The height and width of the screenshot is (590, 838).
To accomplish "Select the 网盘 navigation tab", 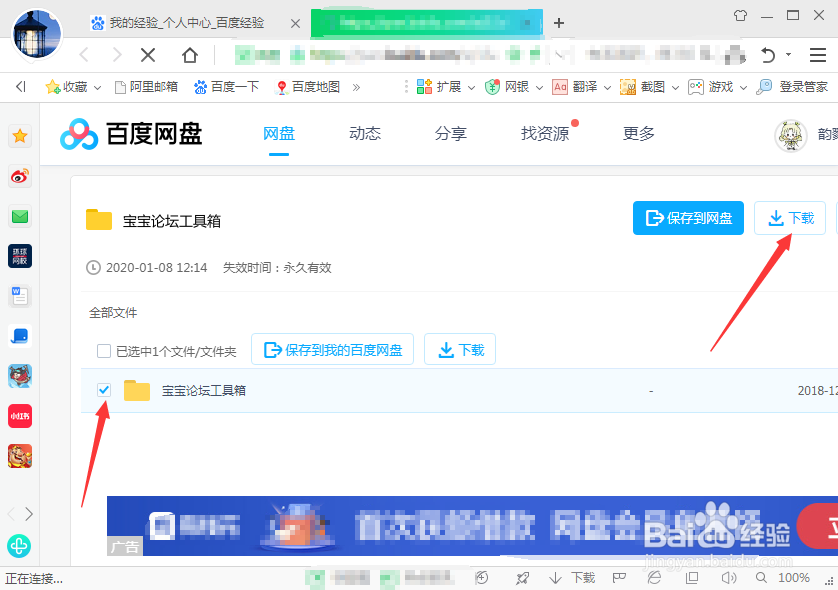I will 279,134.
